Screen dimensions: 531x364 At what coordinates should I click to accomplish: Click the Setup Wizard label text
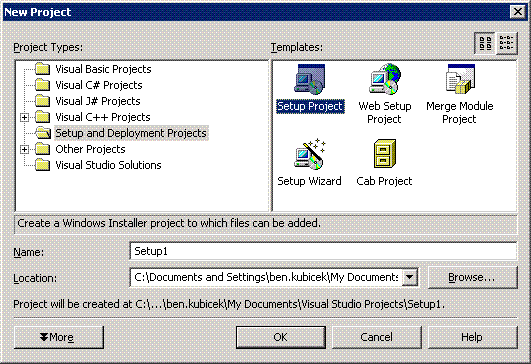coord(309,181)
